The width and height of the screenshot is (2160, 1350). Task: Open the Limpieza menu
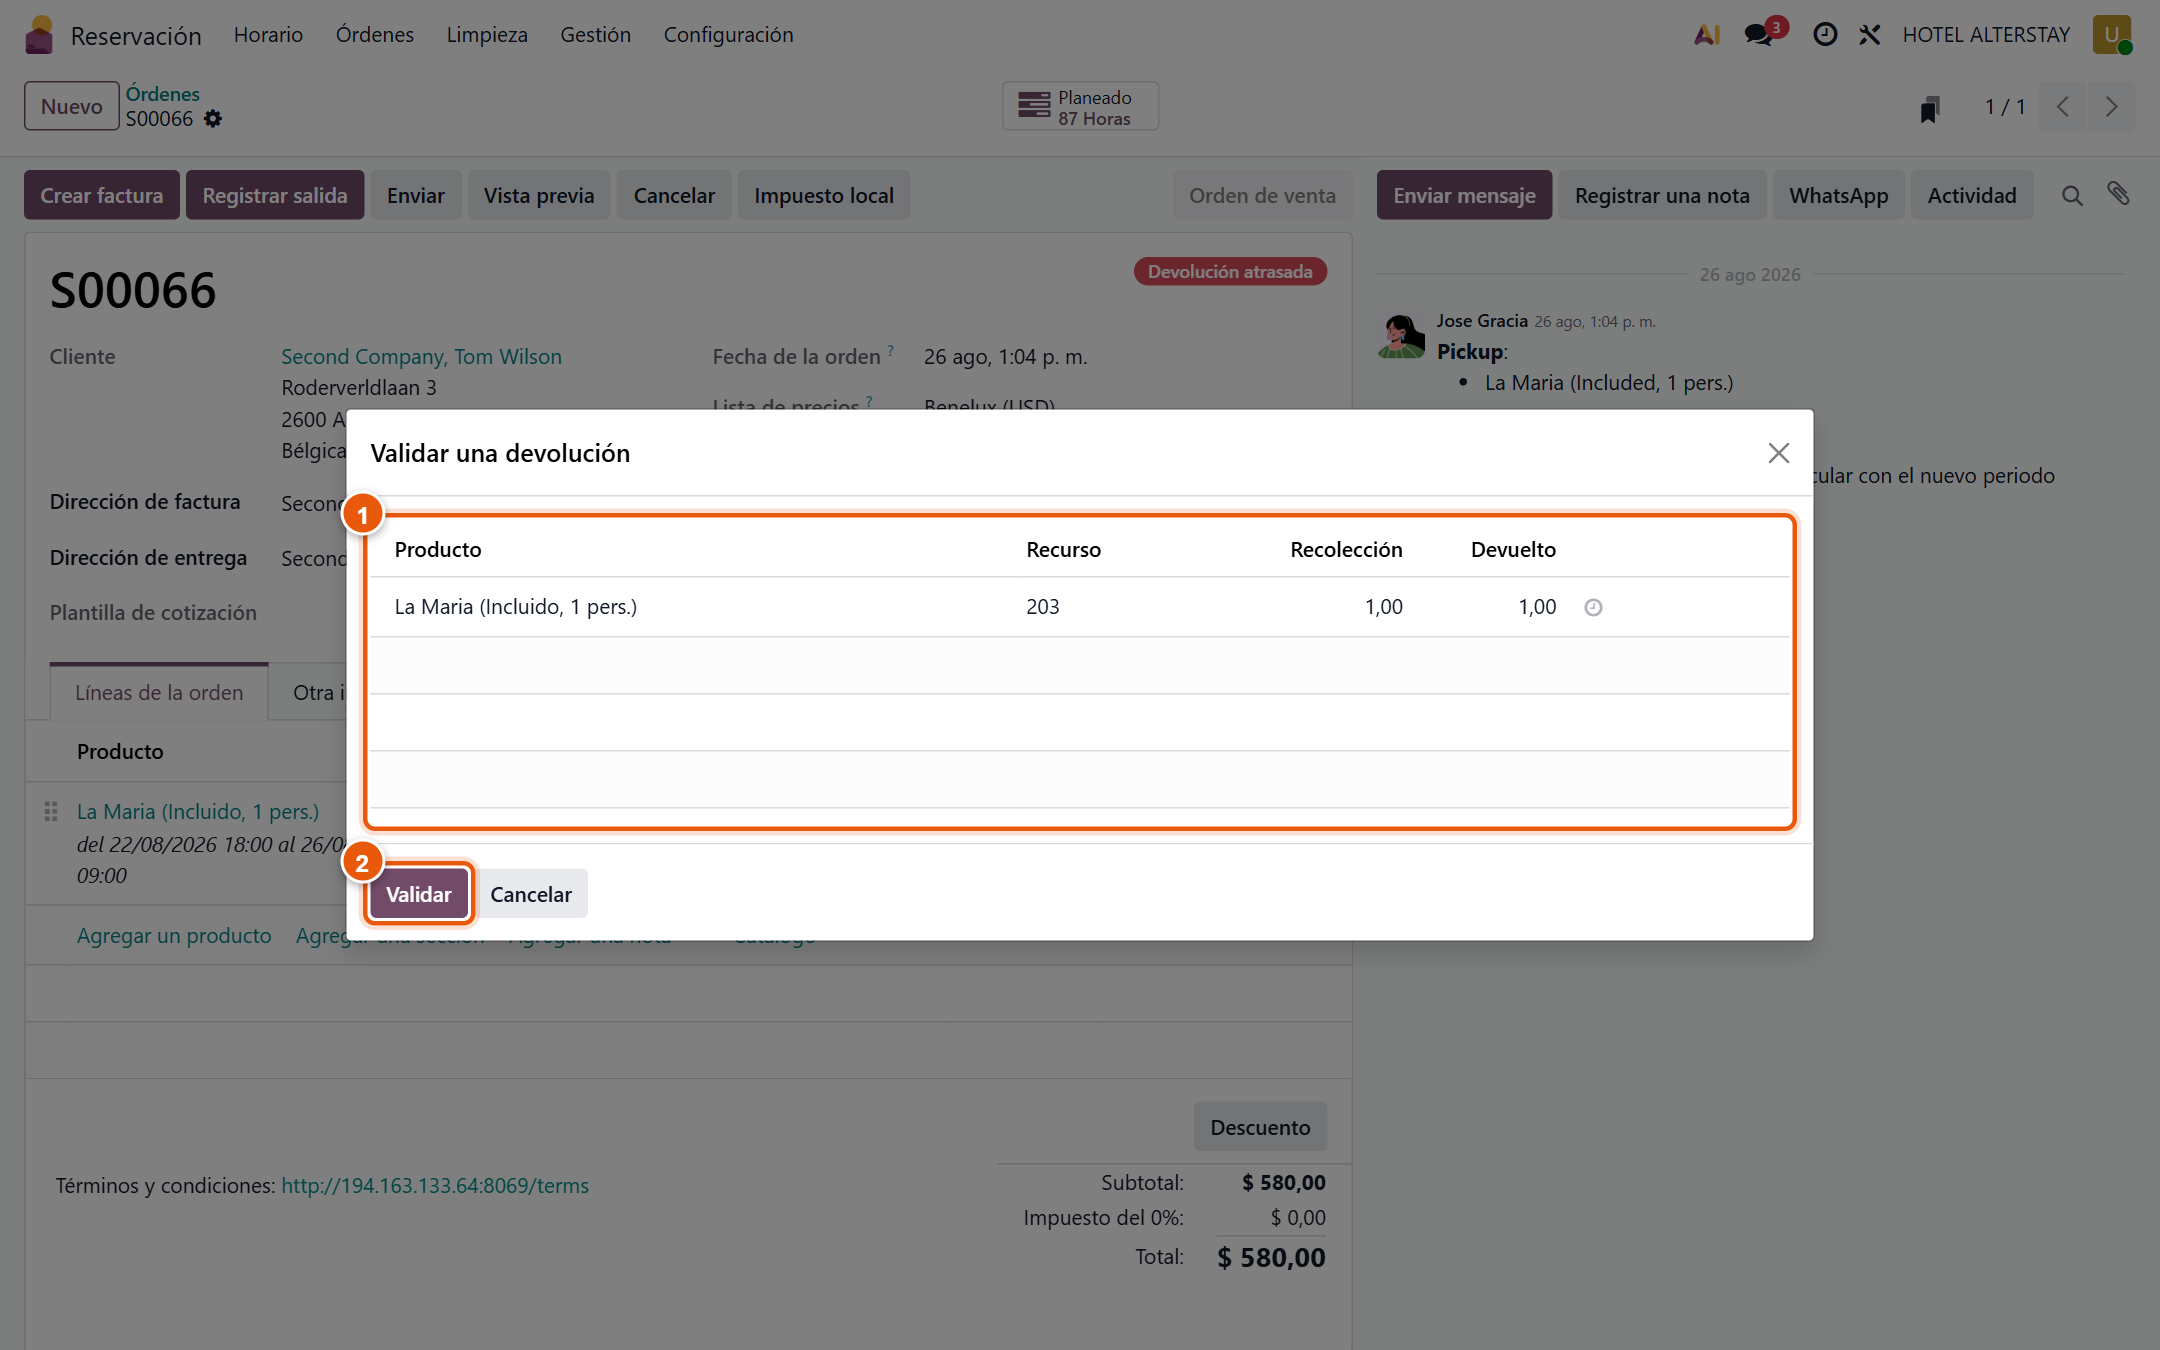(487, 35)
